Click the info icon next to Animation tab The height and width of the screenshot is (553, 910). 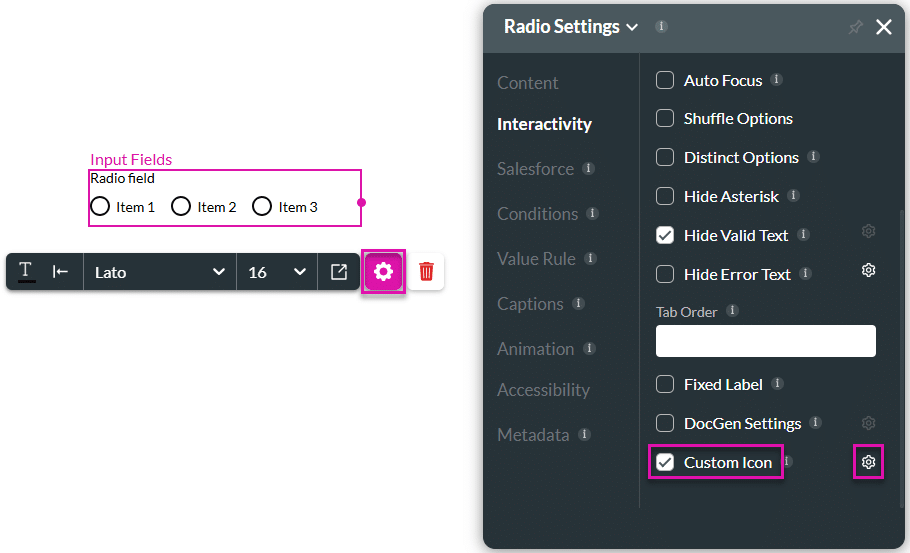click(589, 348)
